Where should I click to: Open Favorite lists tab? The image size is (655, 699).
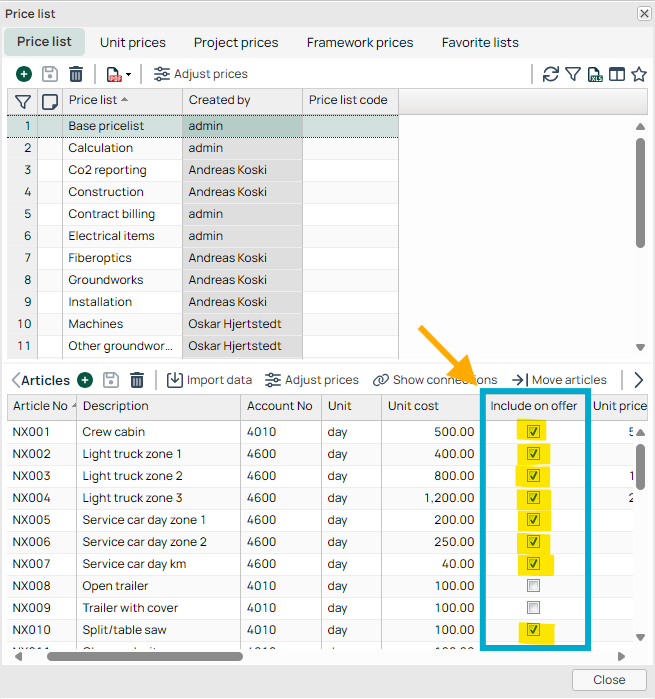click(480, 42)
